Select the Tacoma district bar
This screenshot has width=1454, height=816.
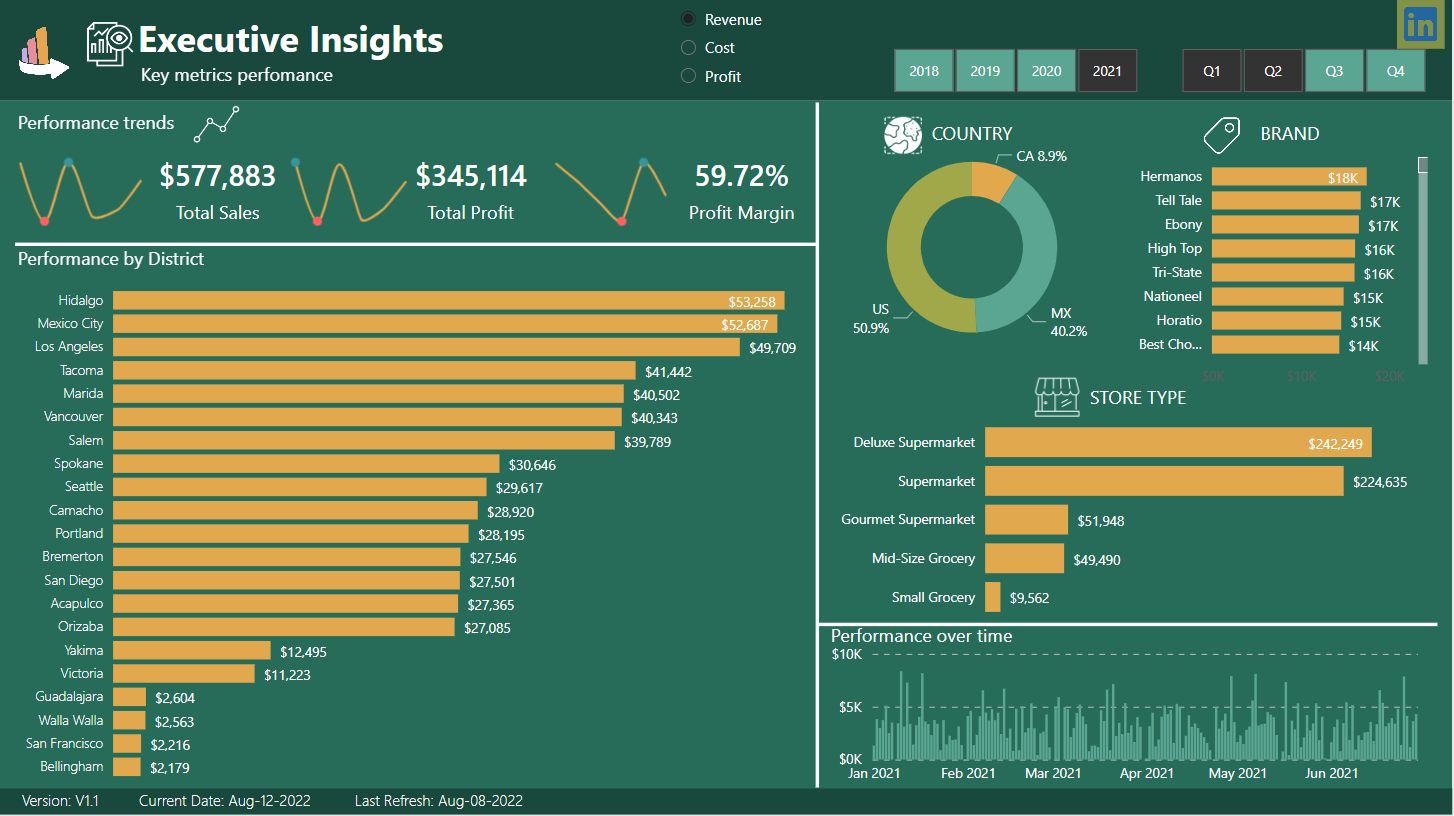pyautogui.click(x=374, y=370)
